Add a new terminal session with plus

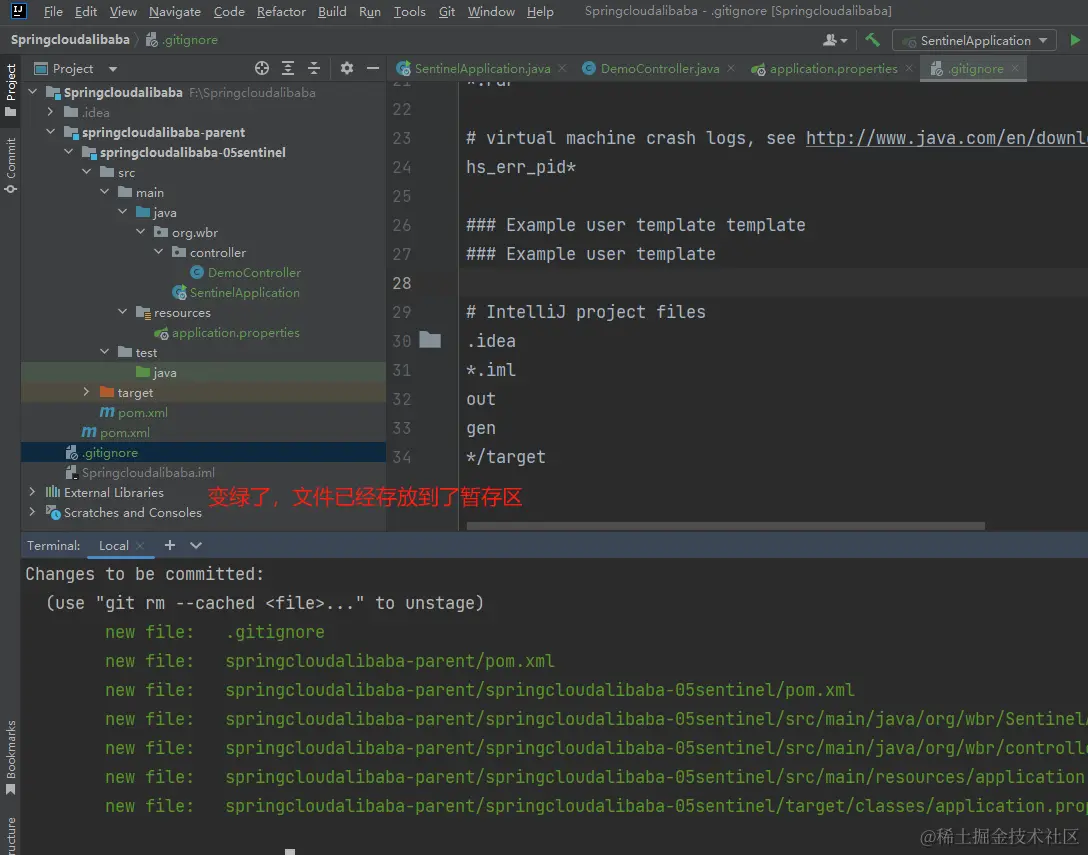pos(170,545)
